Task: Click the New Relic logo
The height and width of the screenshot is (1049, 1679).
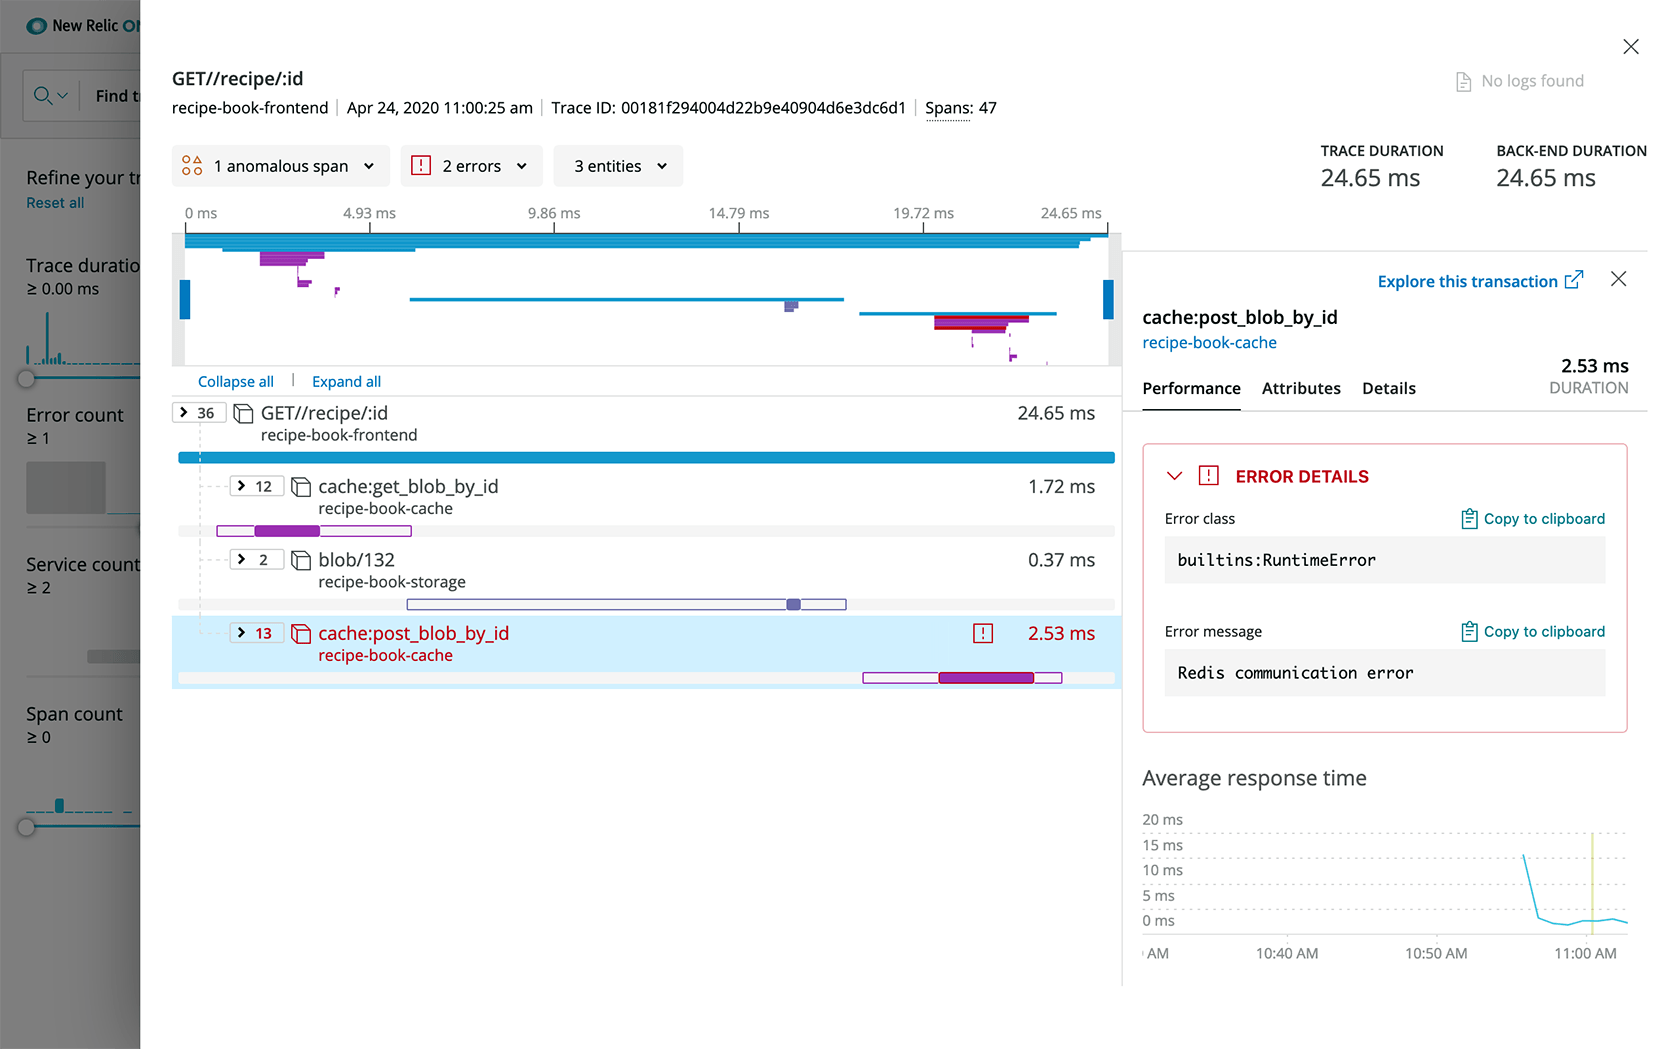Action: (x=37, y=25)
